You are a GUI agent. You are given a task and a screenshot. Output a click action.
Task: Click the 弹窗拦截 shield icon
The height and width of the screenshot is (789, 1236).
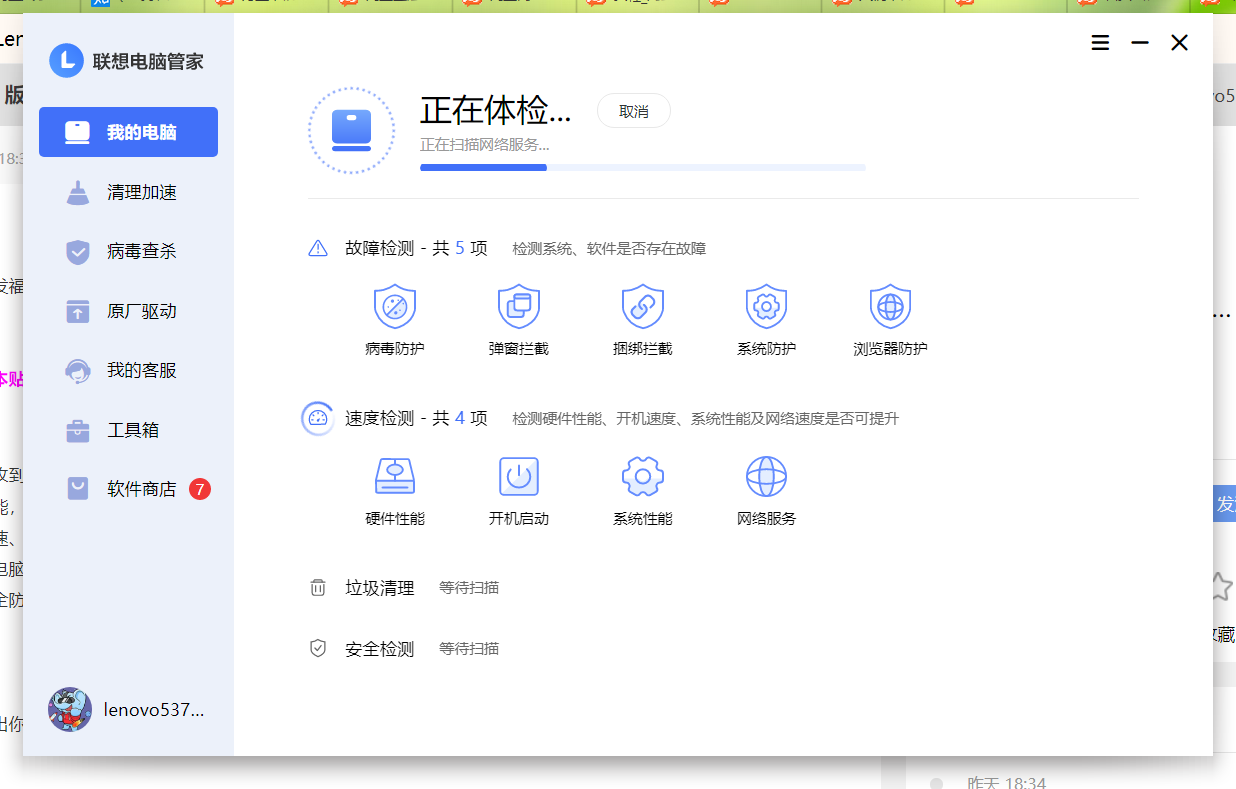[519, 306]
